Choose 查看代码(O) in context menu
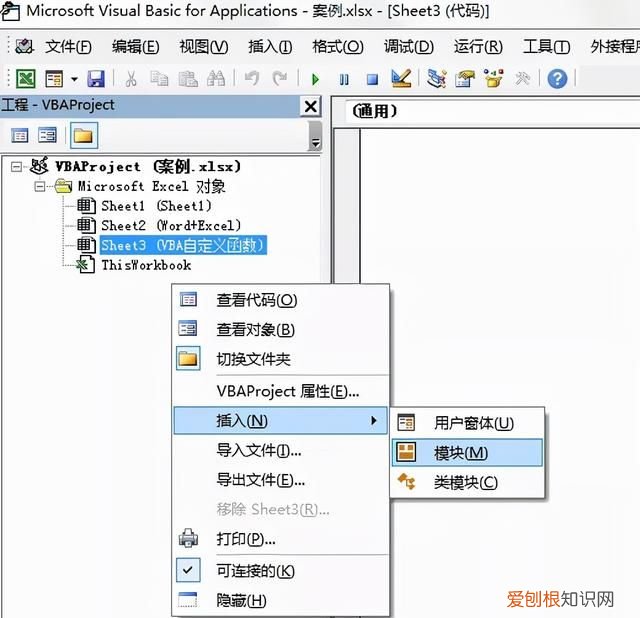 [x=280, y=300]
